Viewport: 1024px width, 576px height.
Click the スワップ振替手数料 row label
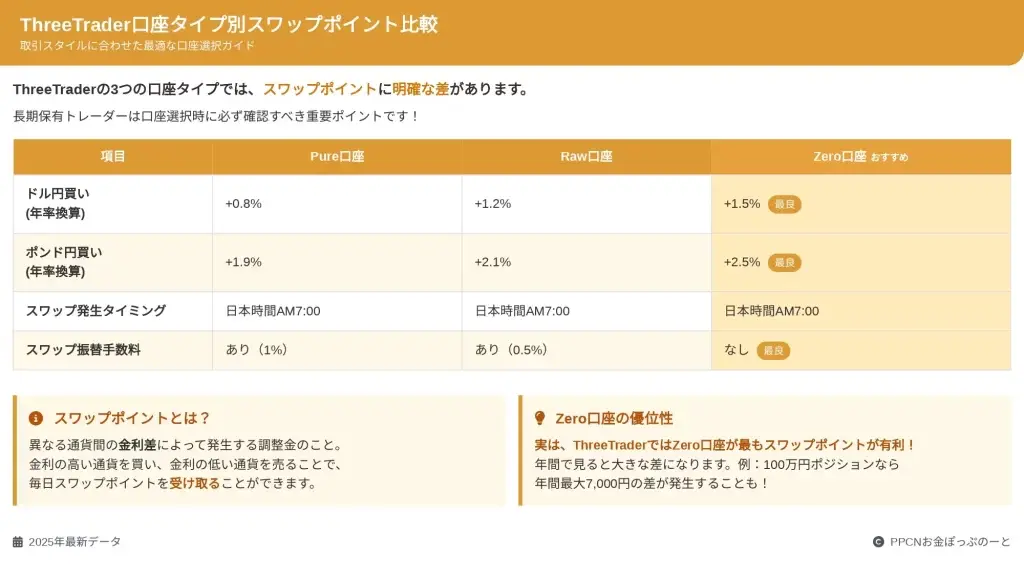coord(83,350)
